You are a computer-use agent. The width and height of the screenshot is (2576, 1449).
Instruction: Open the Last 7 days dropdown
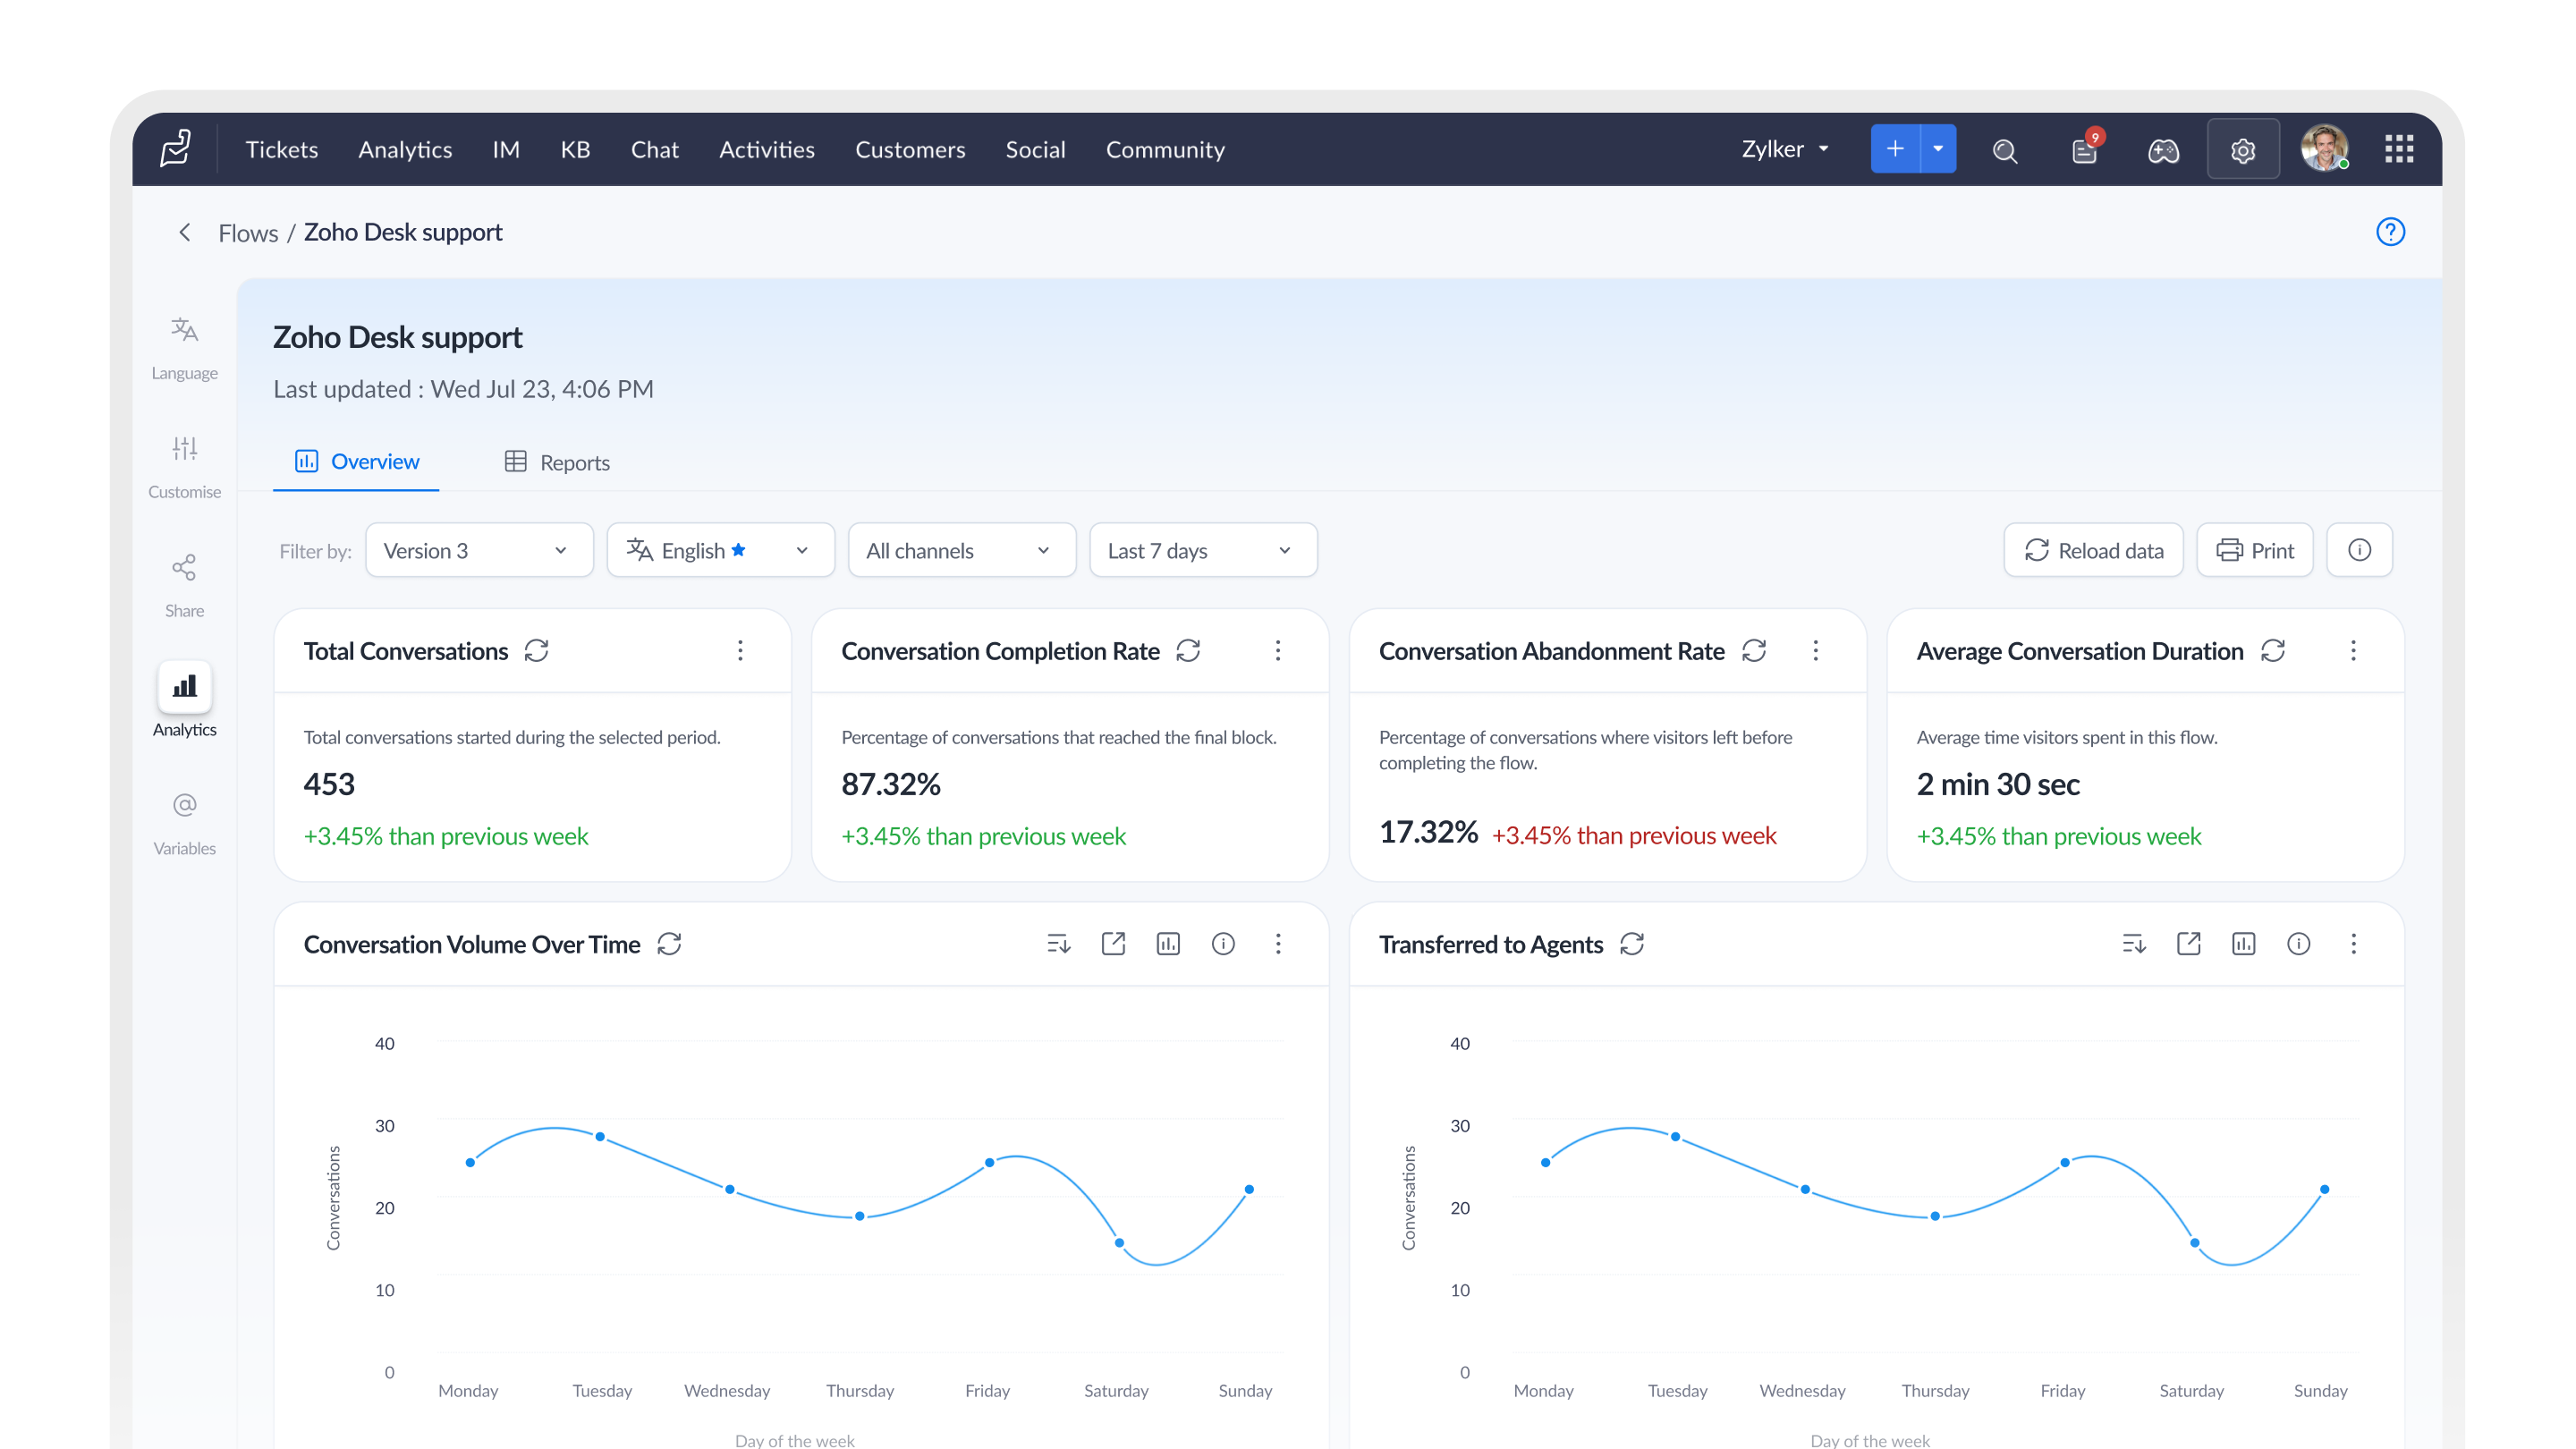[x=1203, y=550]
